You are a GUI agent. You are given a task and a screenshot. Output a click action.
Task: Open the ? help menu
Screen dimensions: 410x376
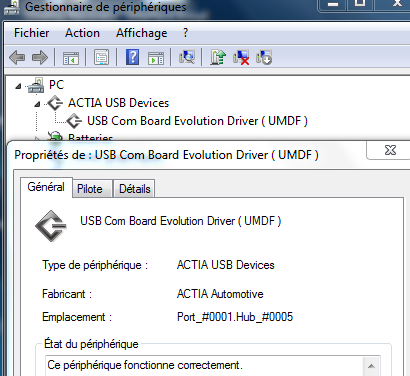point(185,33)
